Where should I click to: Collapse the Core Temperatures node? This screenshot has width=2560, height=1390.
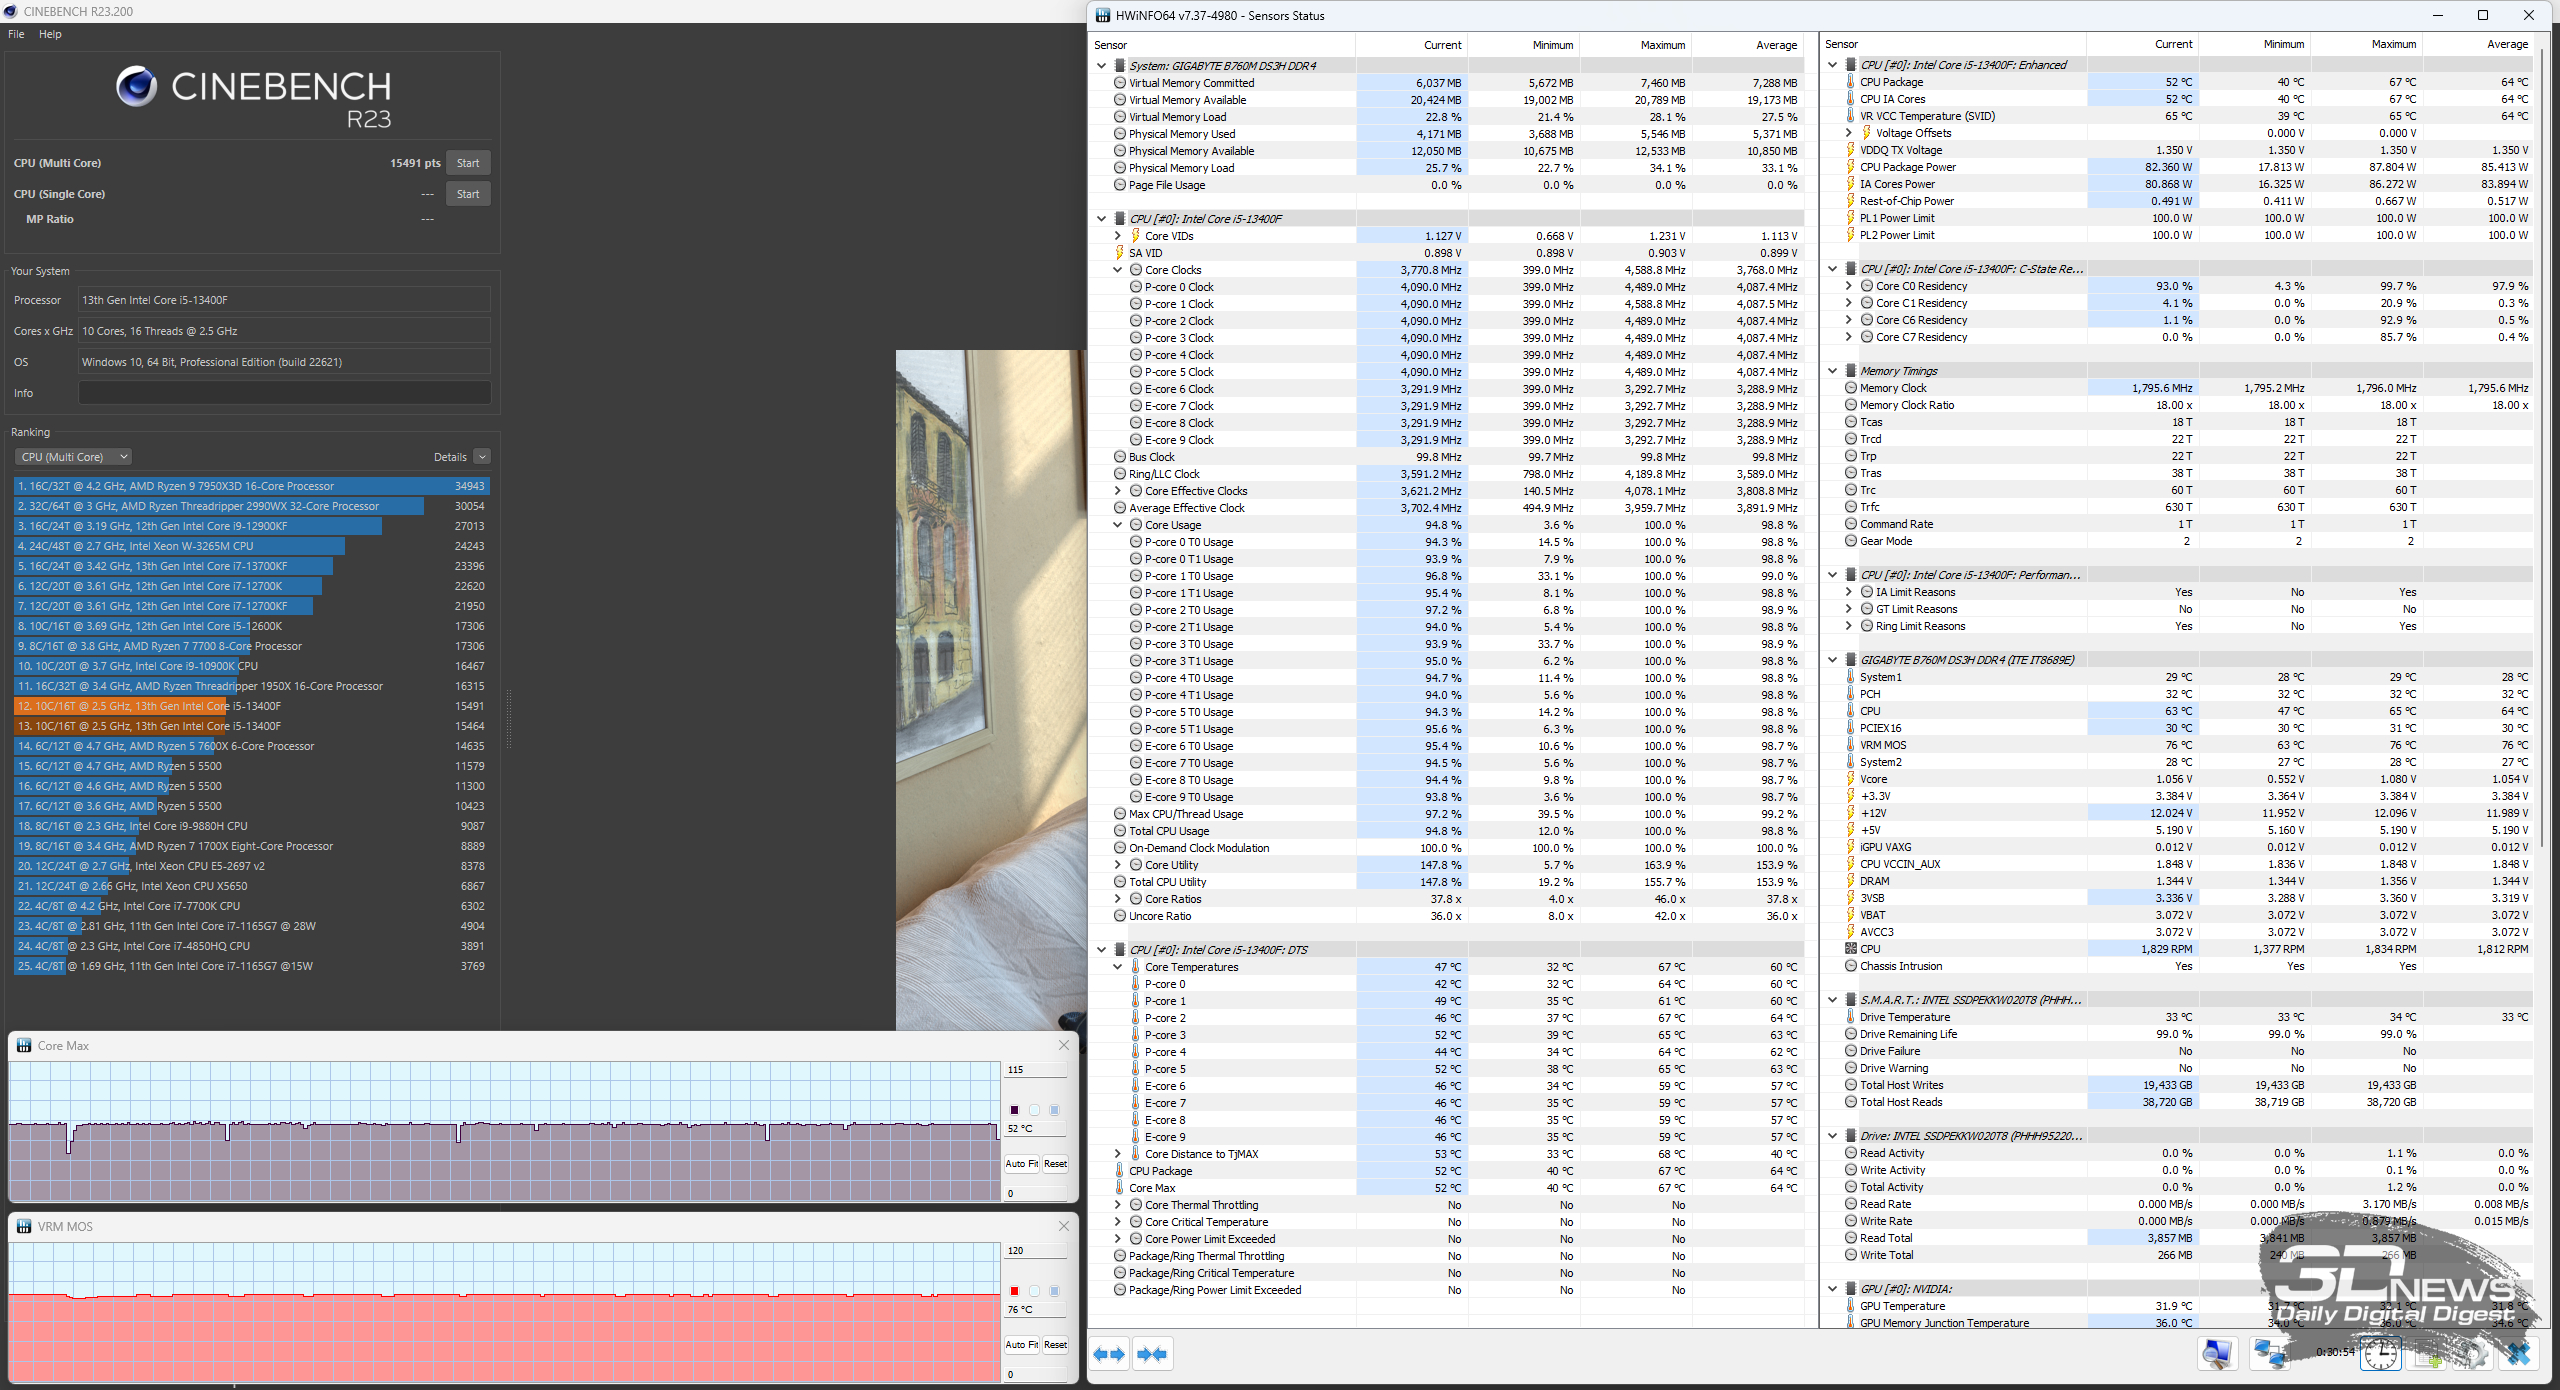click(x=1118, y=967)
